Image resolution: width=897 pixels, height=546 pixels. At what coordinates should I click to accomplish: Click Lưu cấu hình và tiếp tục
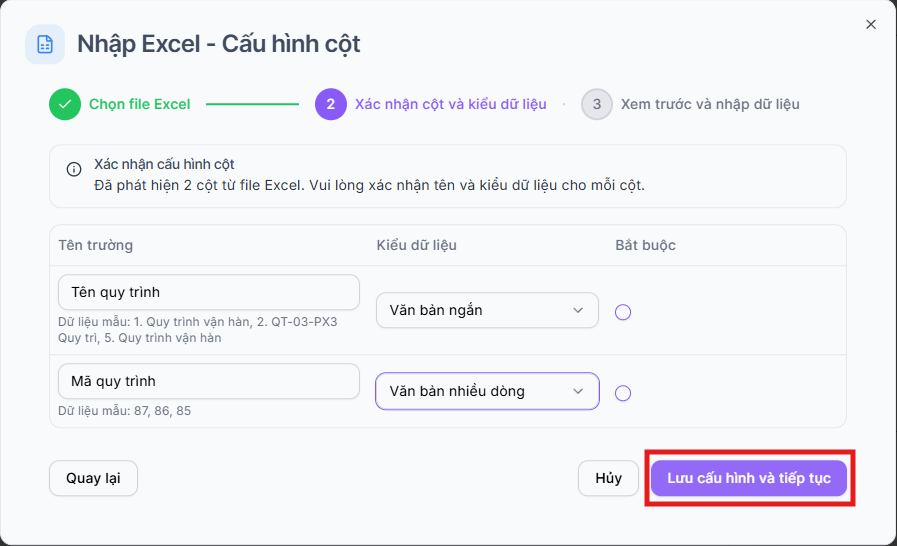click(x=749, y=478)
